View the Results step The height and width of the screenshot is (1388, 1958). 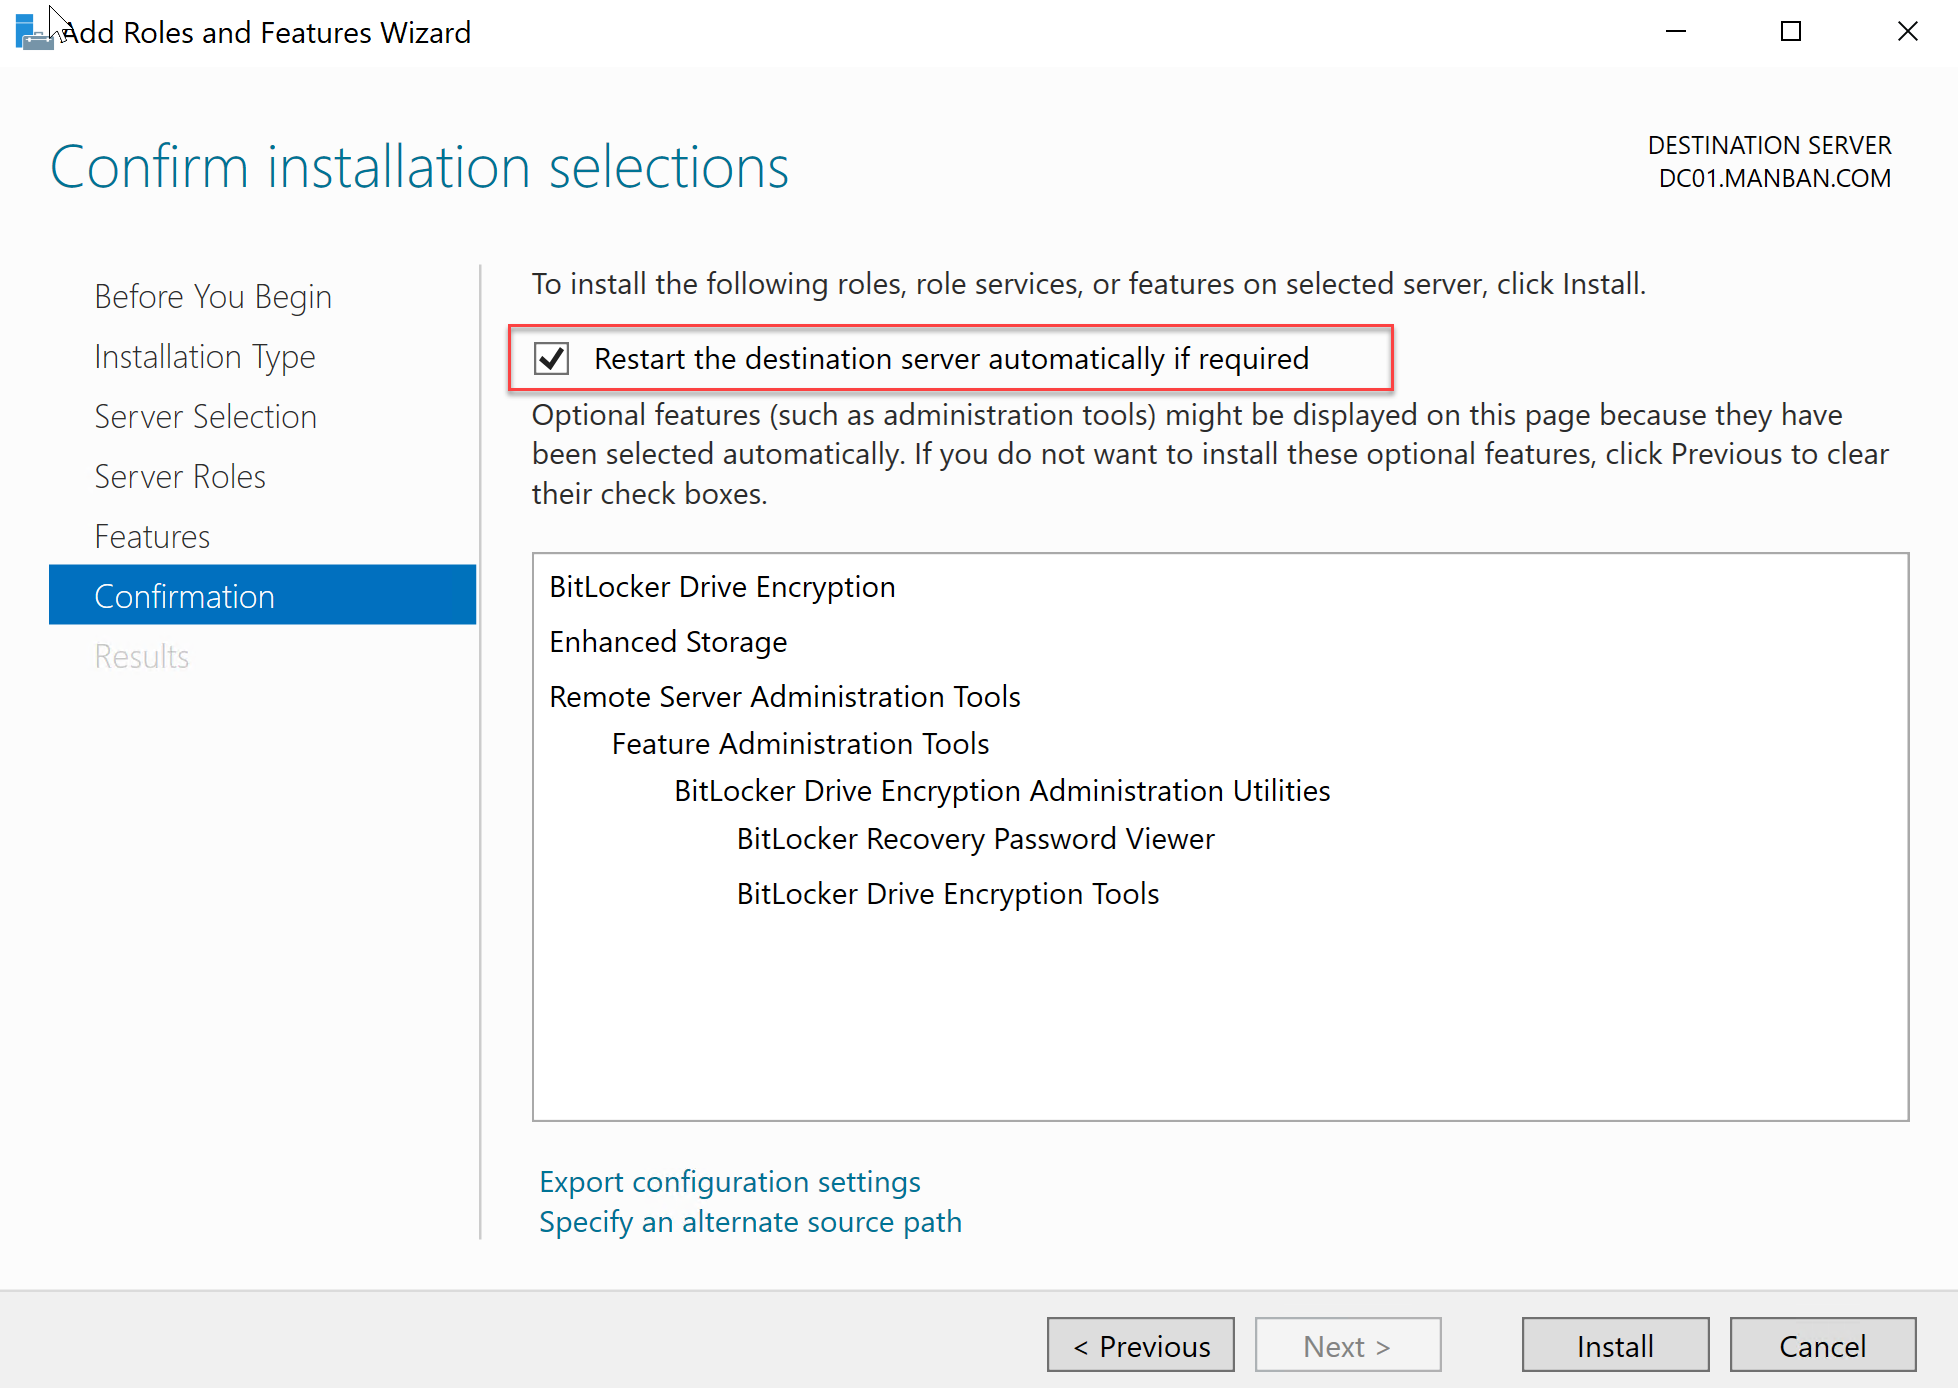tap(141, 656)
